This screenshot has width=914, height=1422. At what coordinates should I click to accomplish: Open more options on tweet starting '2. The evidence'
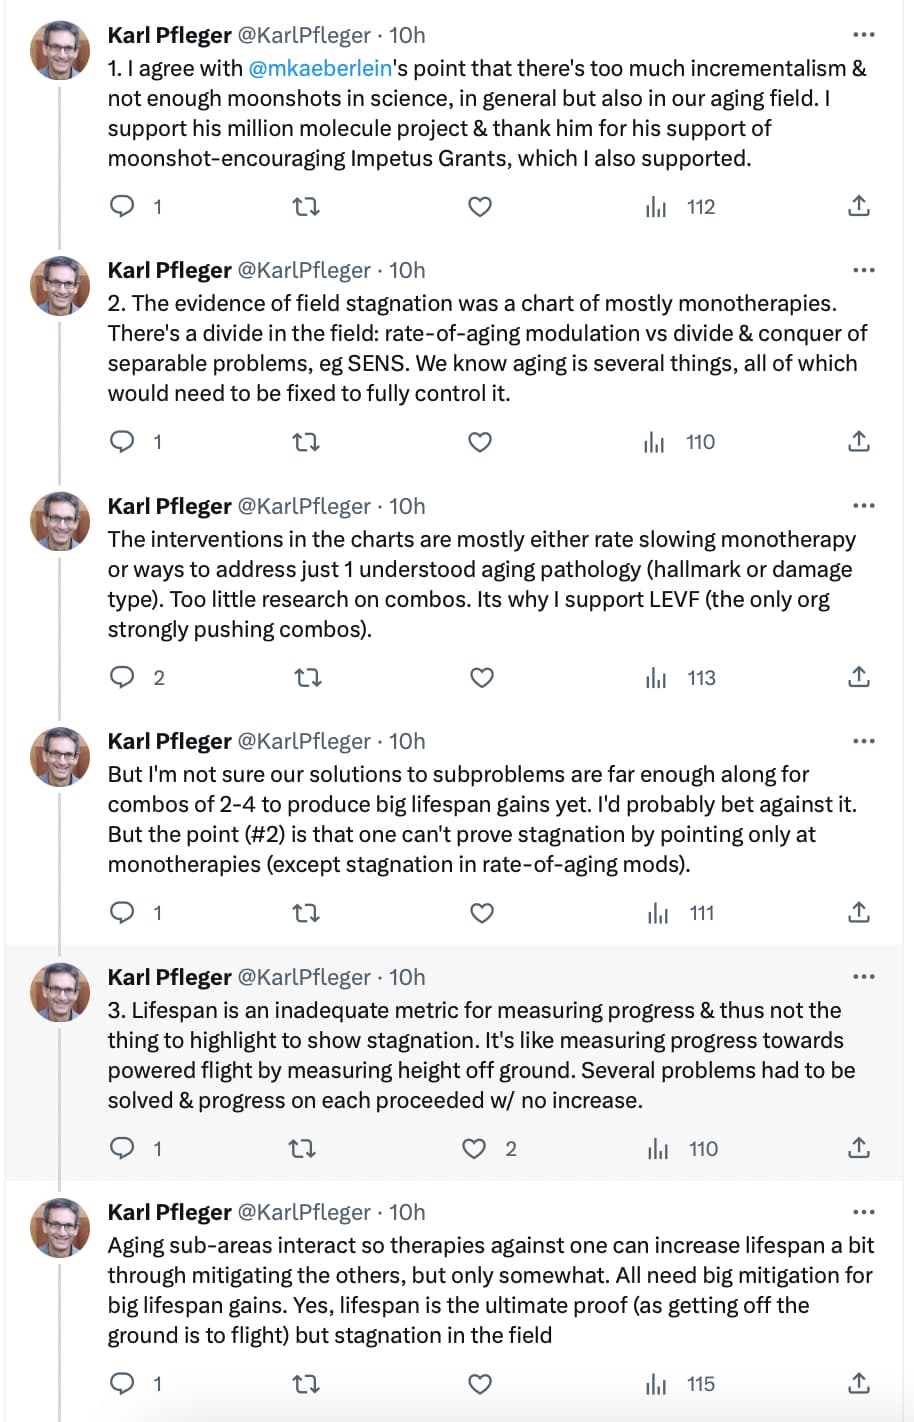coord(863,270)
